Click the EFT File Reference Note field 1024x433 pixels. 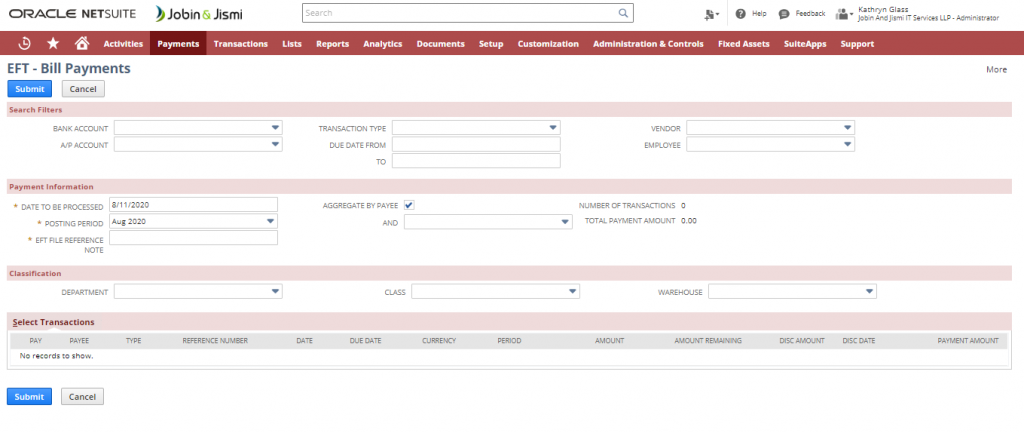193,238
